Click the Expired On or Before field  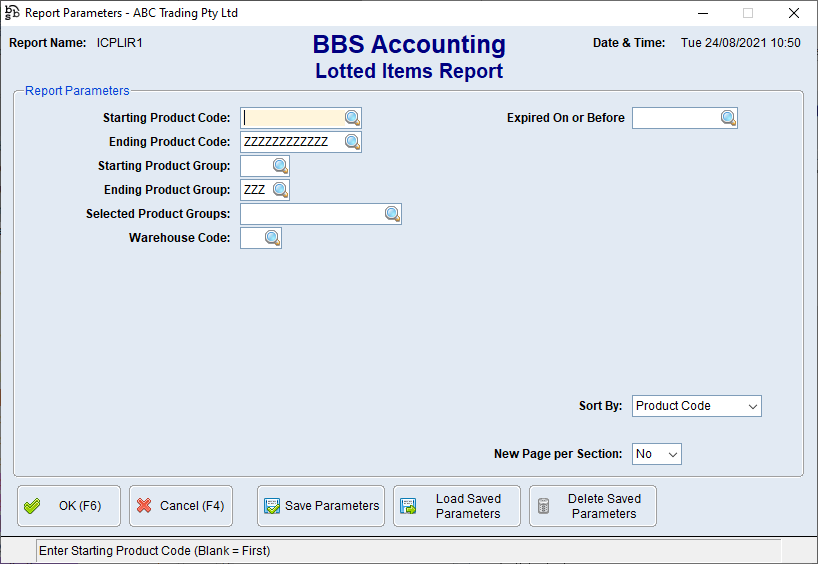[x=675, y=118]
